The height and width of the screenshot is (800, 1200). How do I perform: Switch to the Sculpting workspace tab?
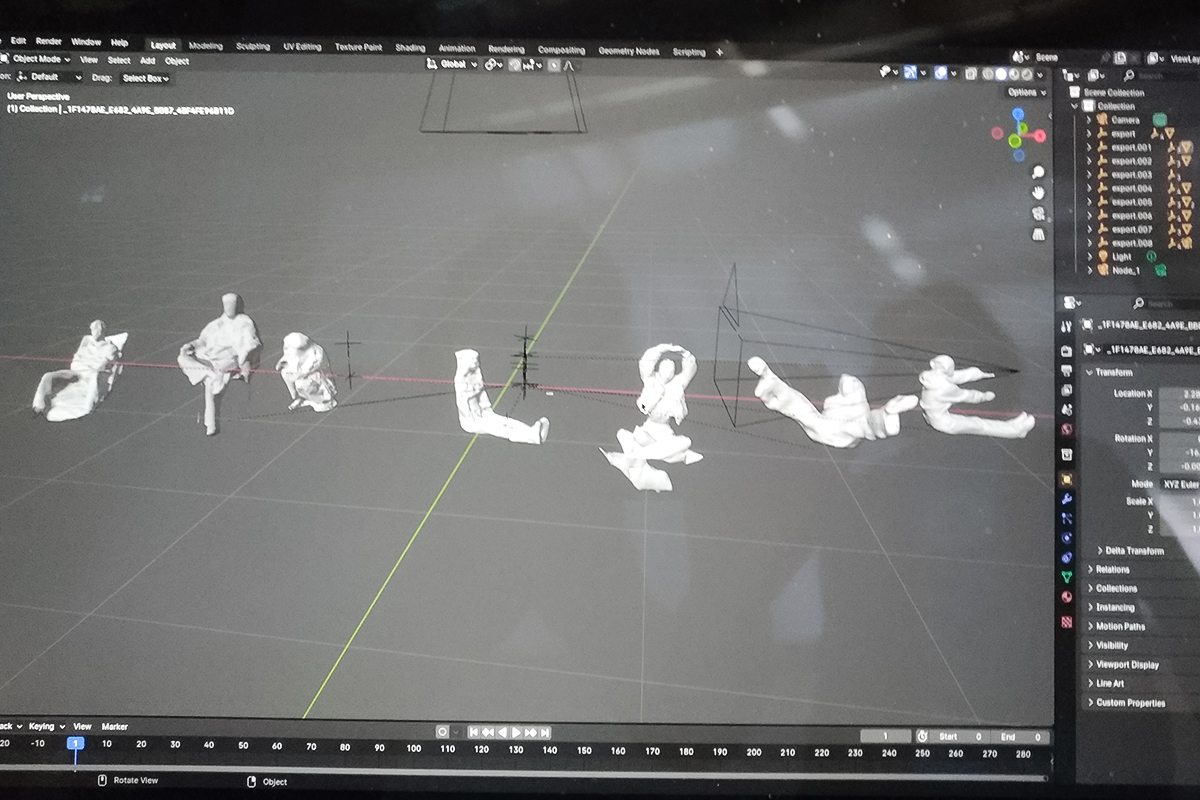click(252, 46)
